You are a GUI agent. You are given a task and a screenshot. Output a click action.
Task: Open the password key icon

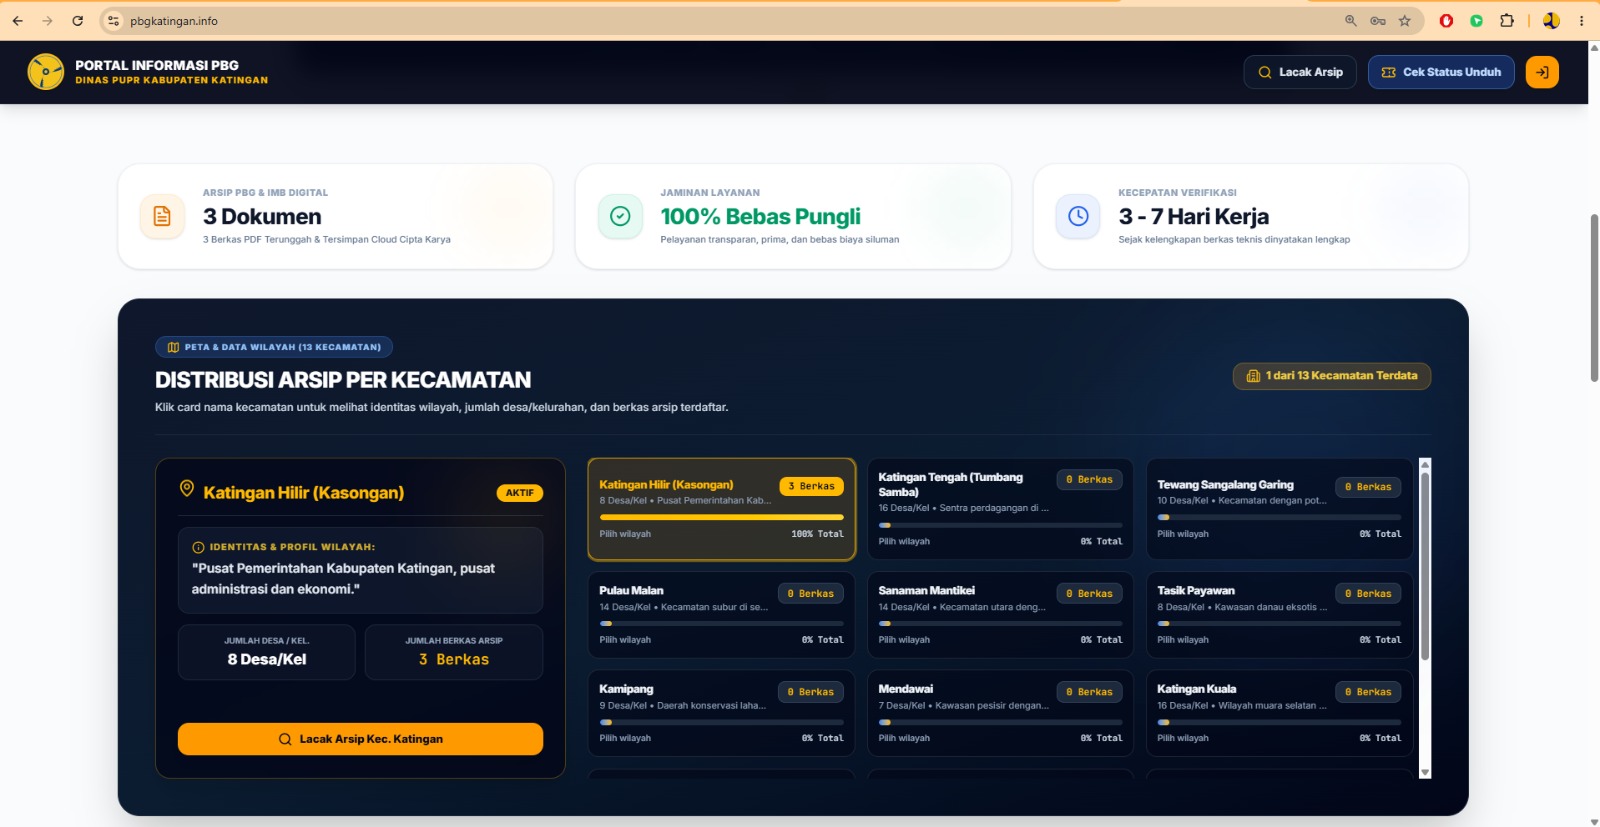click(x=1378, y=20)
